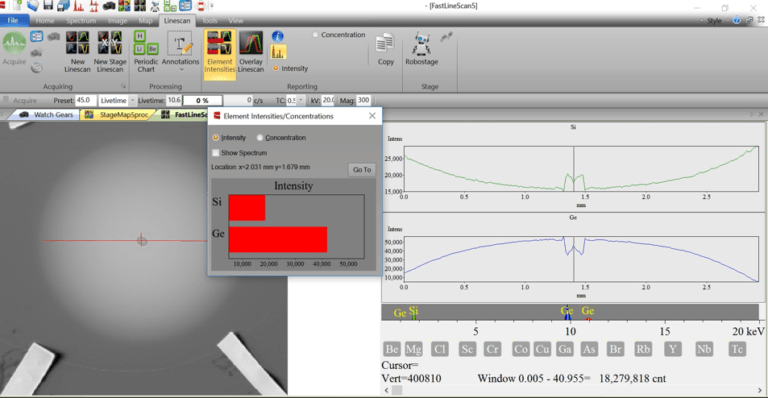Switch to the Home ribbon tab
Viewport: 768px width, 398px height.
click(45, 21)
